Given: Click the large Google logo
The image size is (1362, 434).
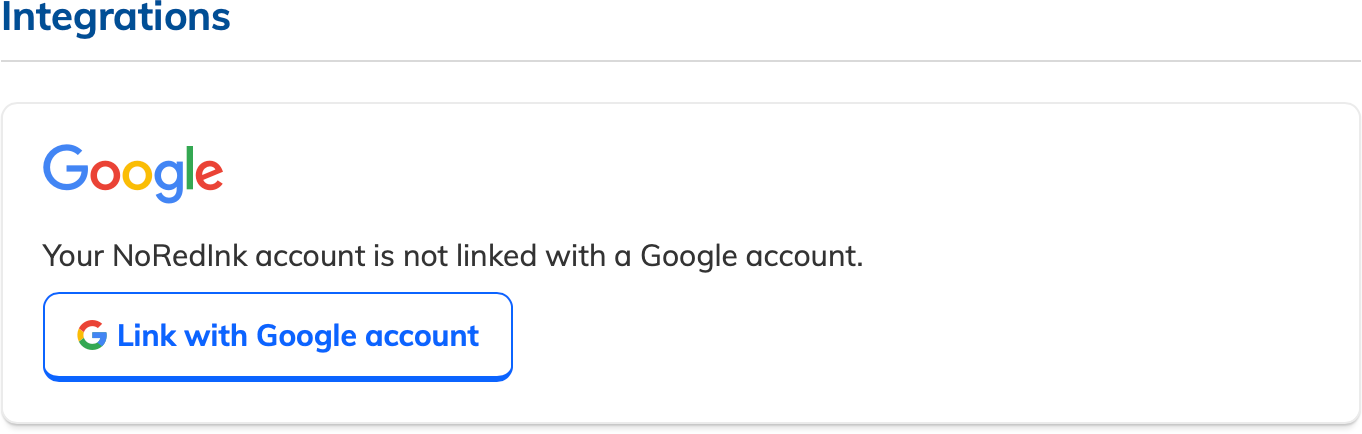Looking at the screenshot, I should (x=133, y=174).
